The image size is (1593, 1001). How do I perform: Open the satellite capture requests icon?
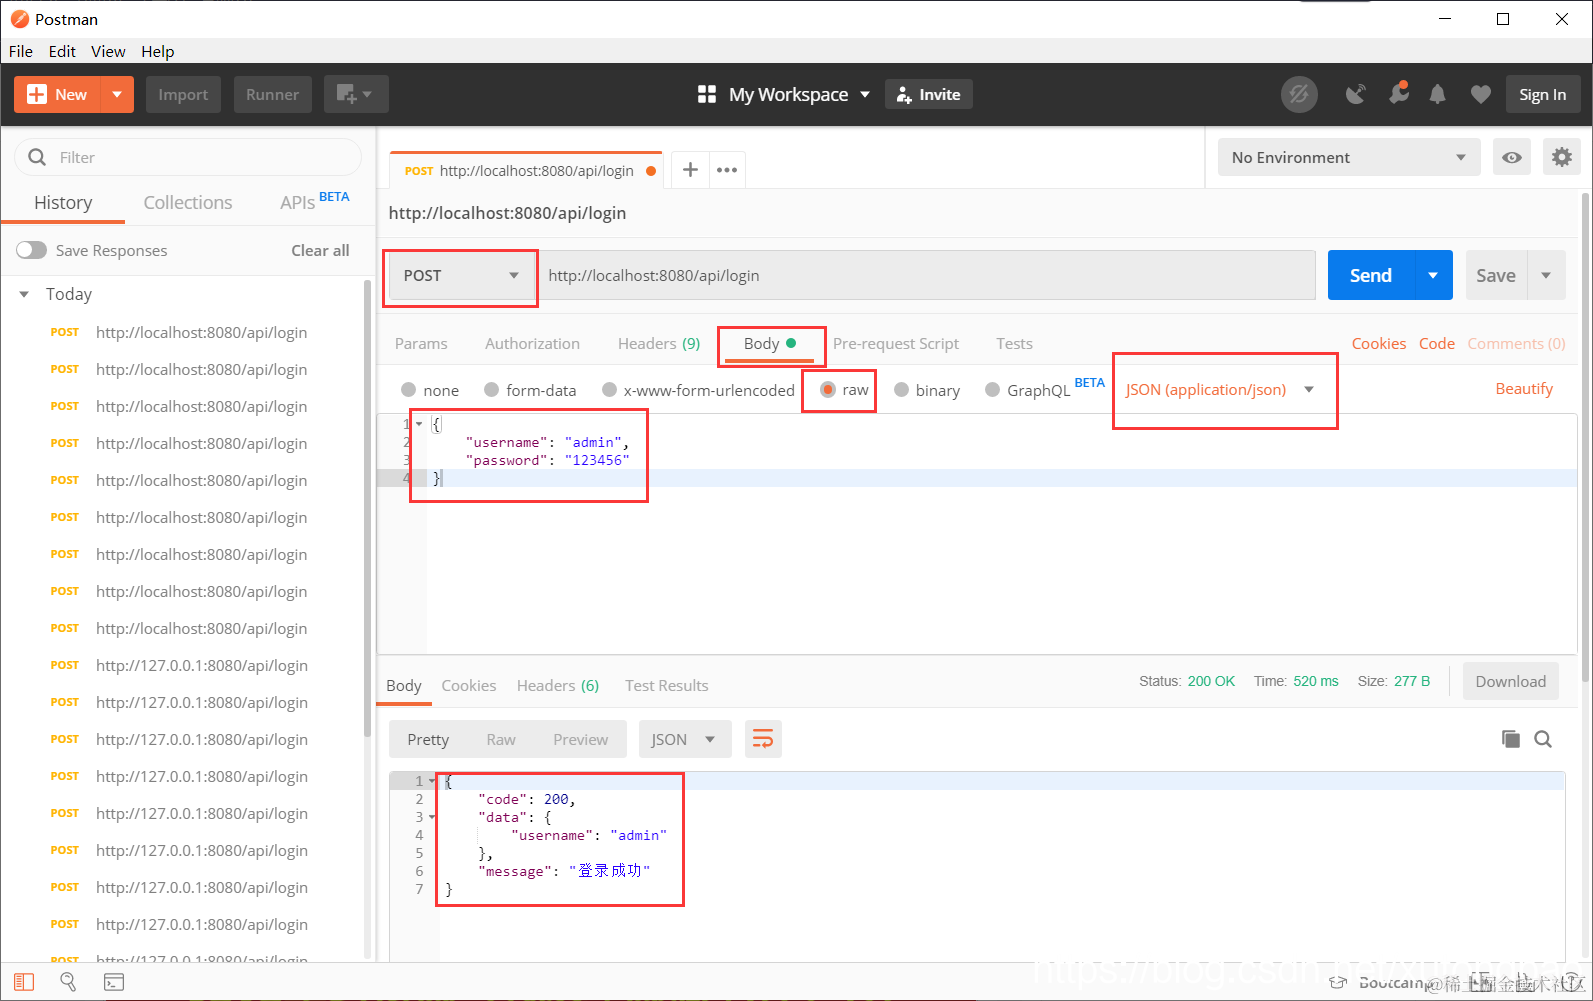[x=1356, y=94]
